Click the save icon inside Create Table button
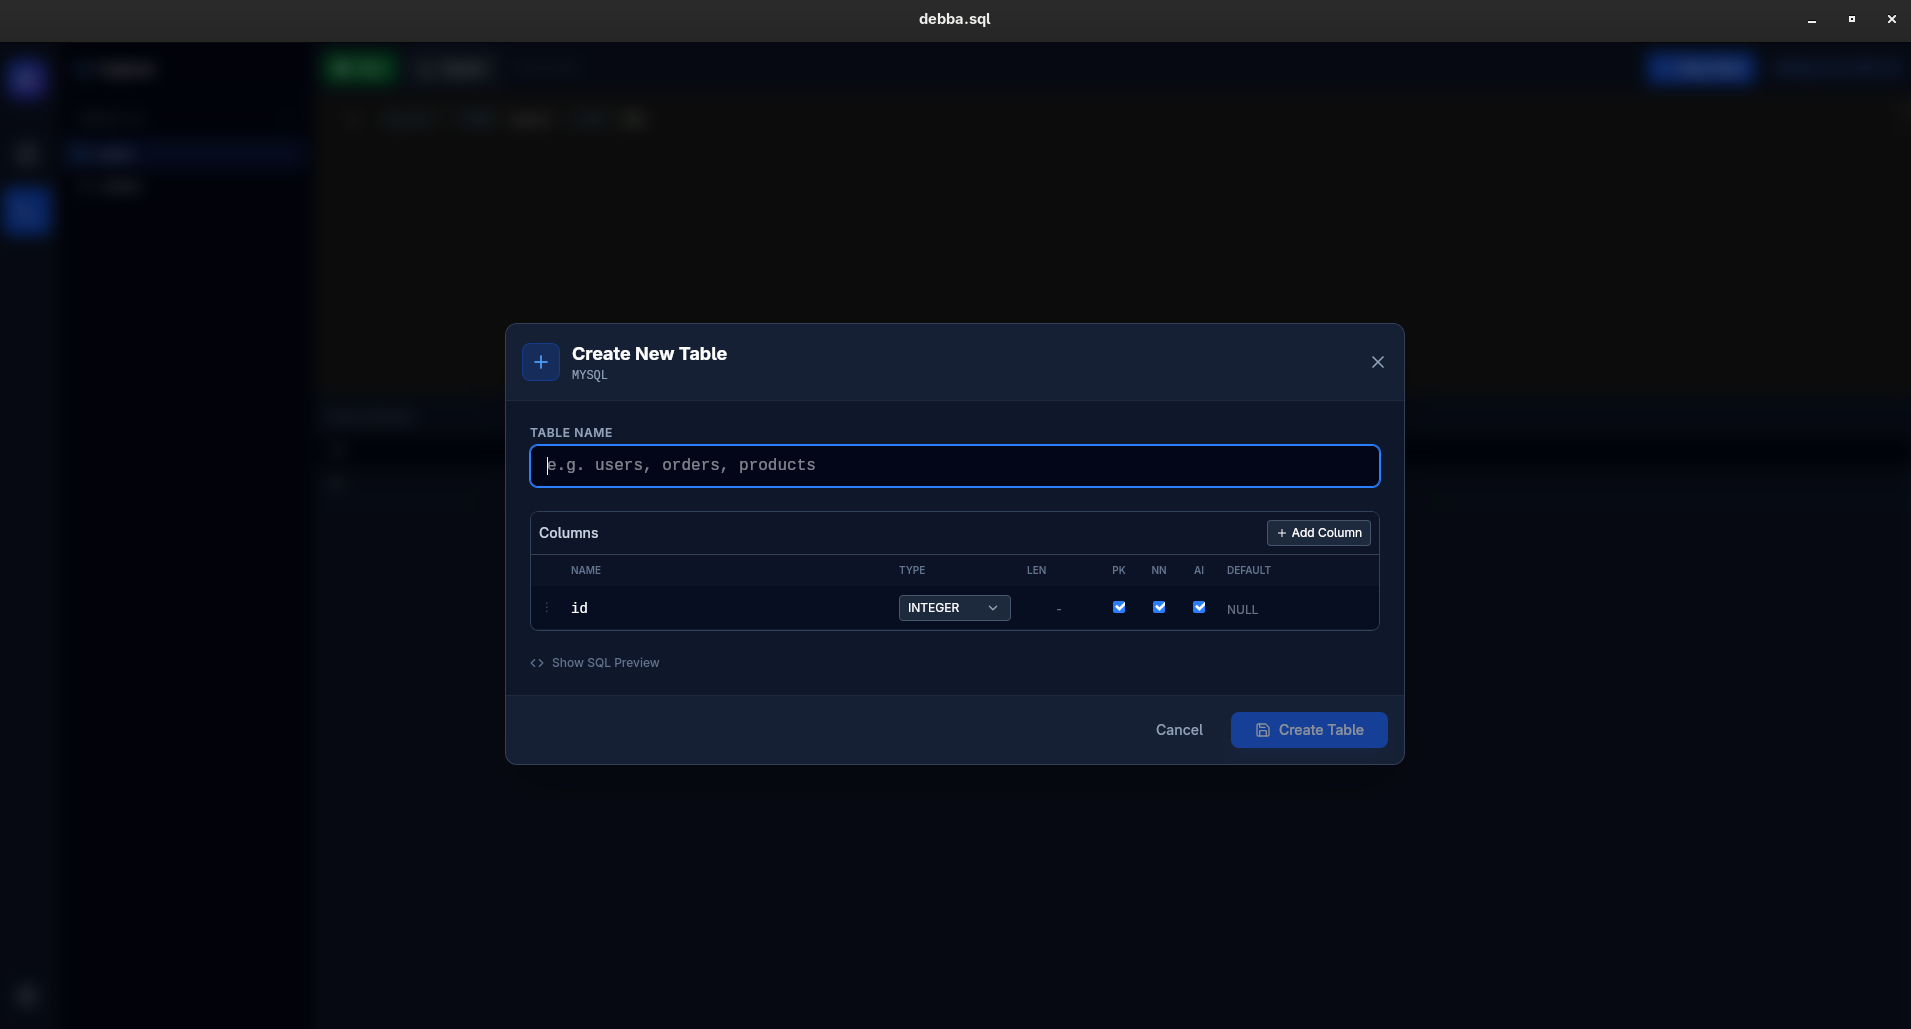Viewport: 1911px width, 1029px height. pyautogui.click(x=1262, y=730)
